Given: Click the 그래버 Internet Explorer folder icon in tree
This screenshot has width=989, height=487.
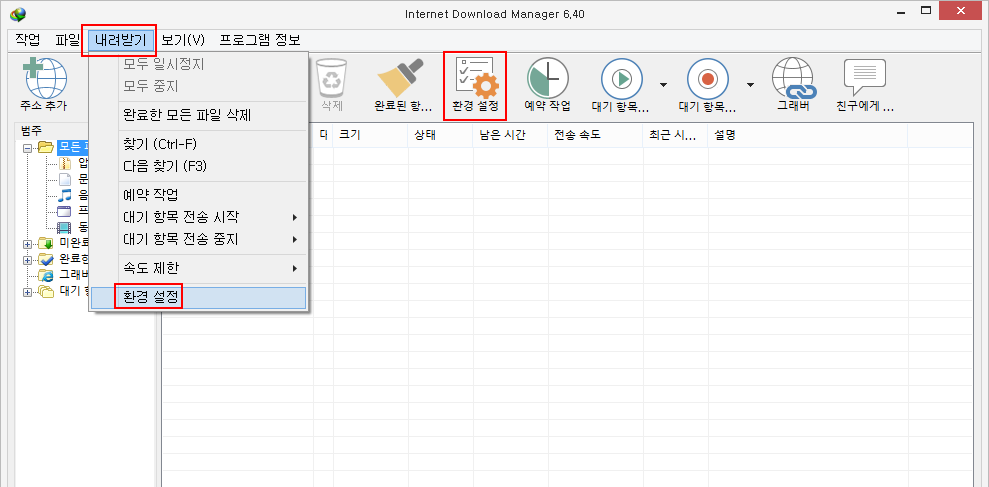Looking at the screenshot, I should click(x=45, y=275).
